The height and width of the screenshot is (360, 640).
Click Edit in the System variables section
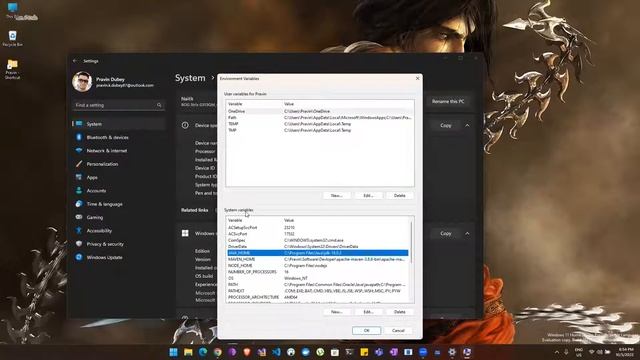368,312
